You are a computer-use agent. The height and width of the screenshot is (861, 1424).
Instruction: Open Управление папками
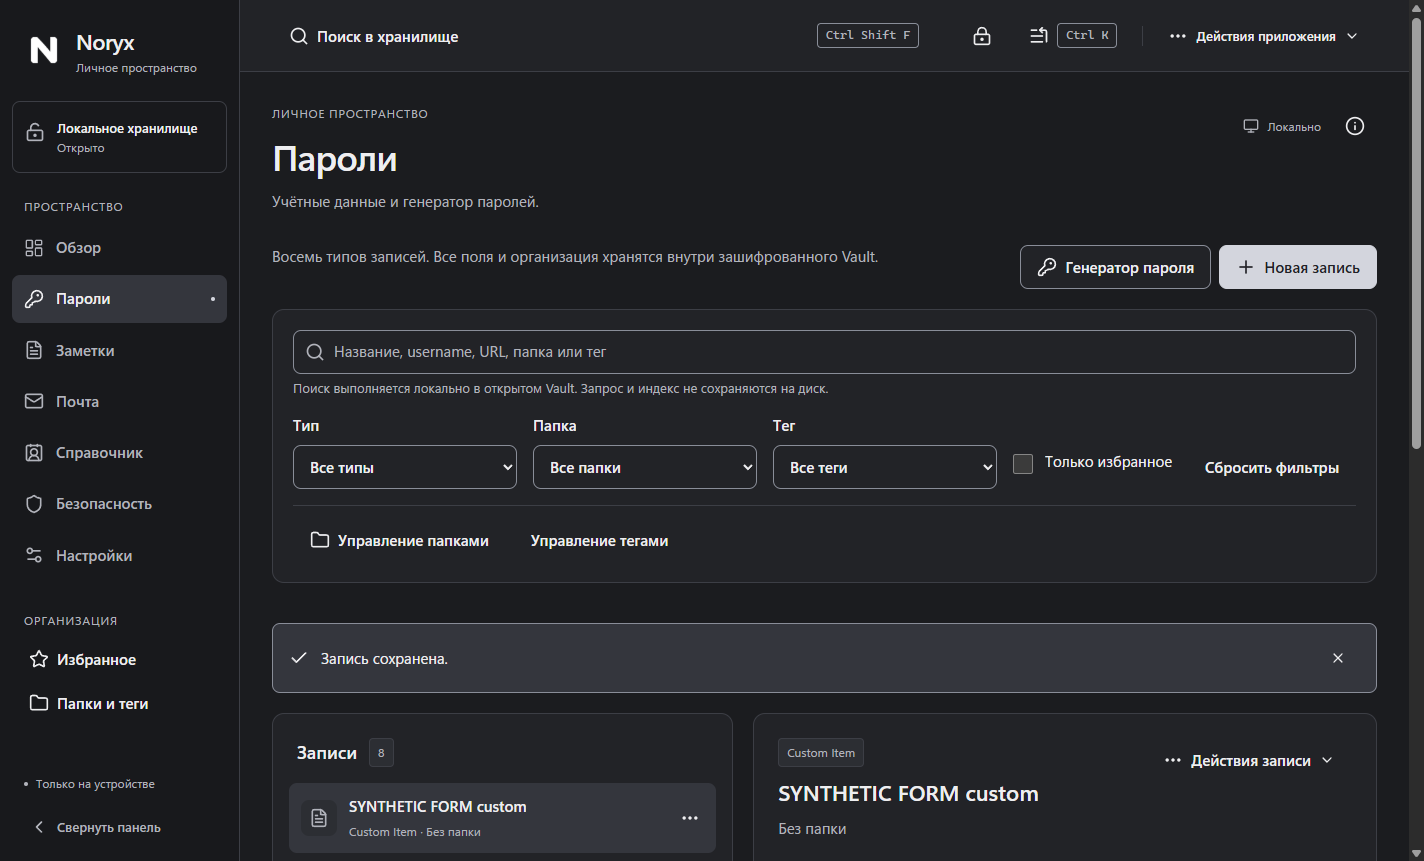[400, 540]
